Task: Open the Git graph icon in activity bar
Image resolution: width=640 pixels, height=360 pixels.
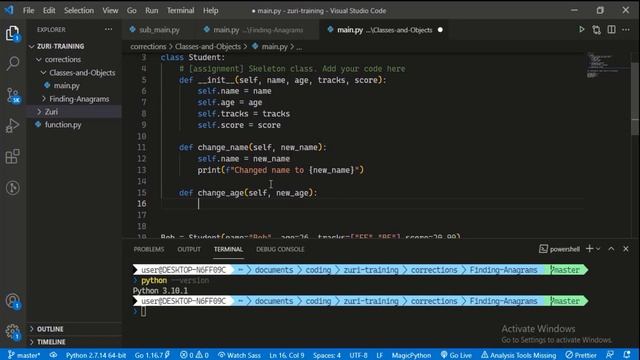Action: (x=13, y=188)
